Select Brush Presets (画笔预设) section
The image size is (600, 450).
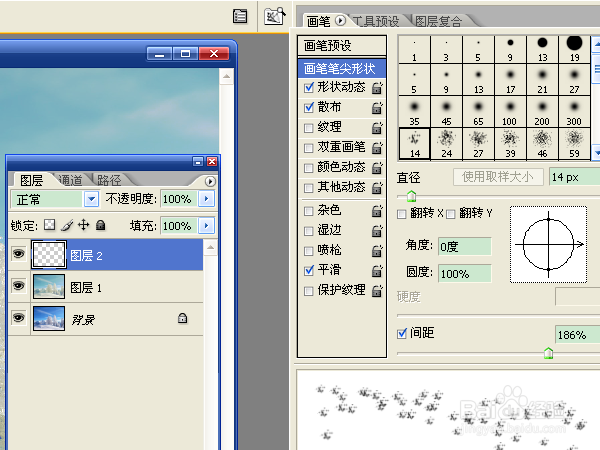[342, 46]
